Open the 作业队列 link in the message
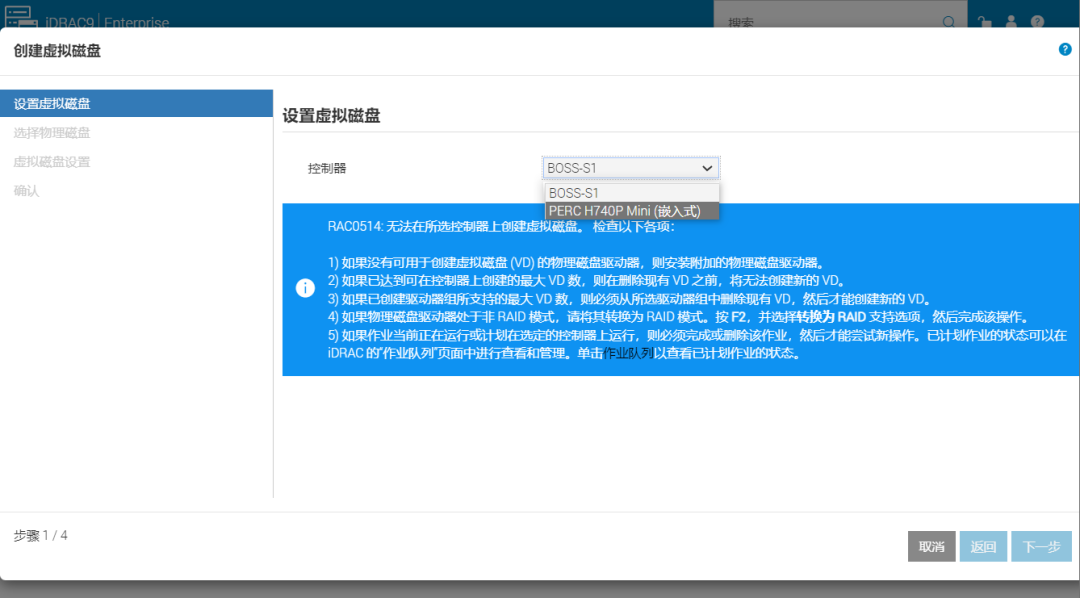This screenshot has height=598, width=1080. (x=627, y=353)
